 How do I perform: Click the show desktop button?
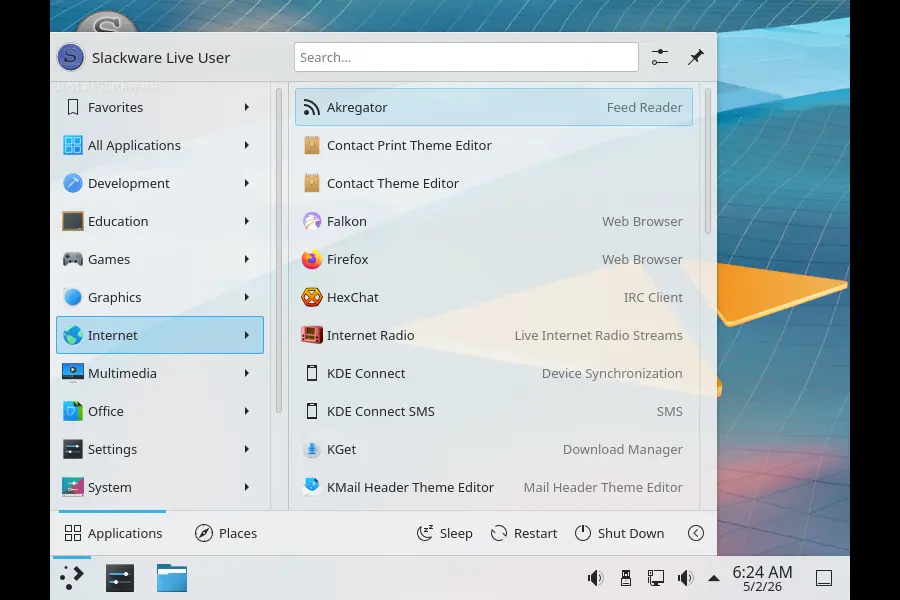pyautogui.click(x=824, y=578)
